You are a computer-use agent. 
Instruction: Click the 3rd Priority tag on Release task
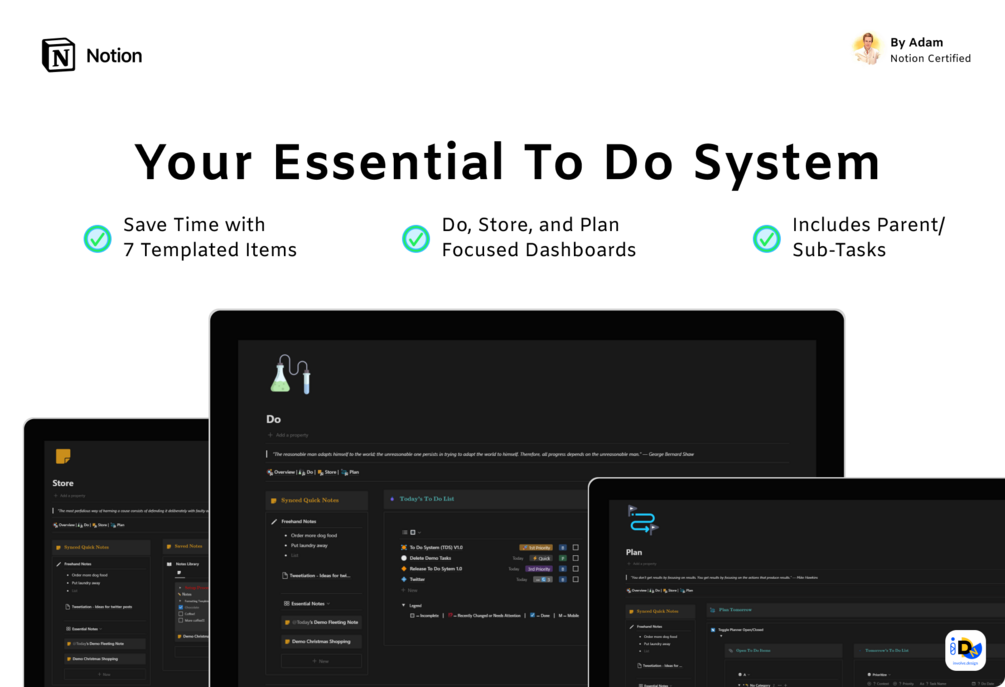tap(539, 568)
